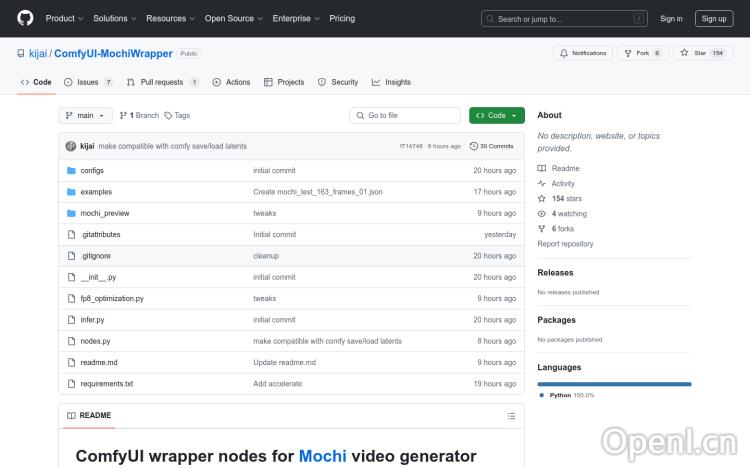Open the fp8_optimization.py file

(x=112, y=298)
